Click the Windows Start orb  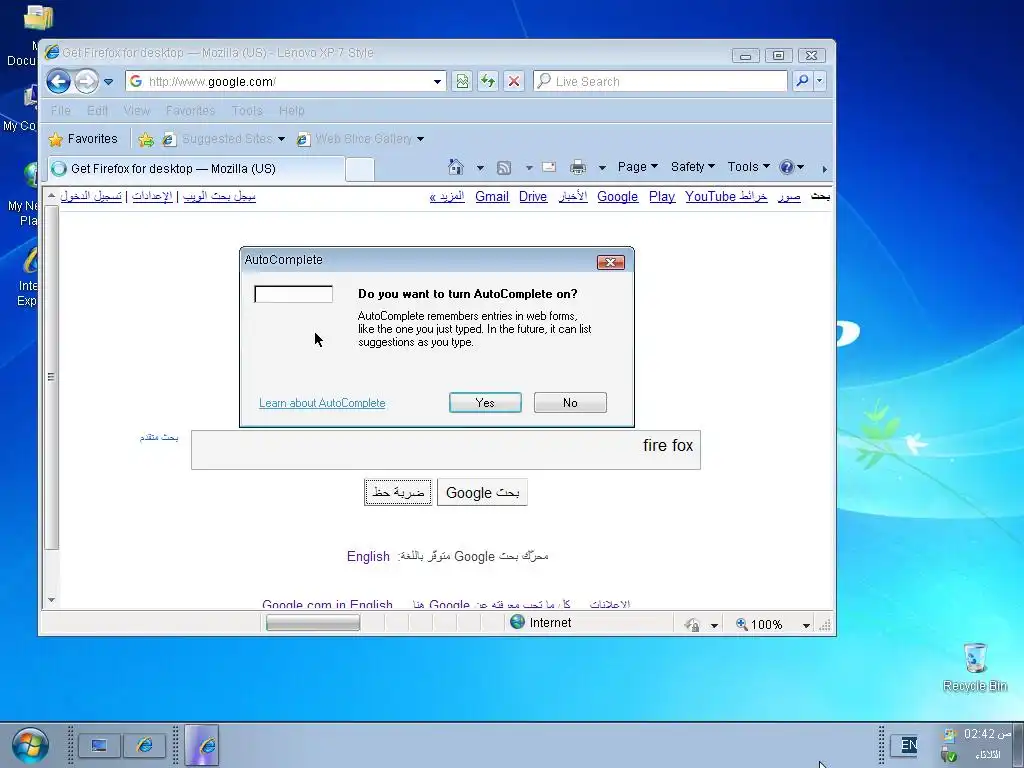30,745
